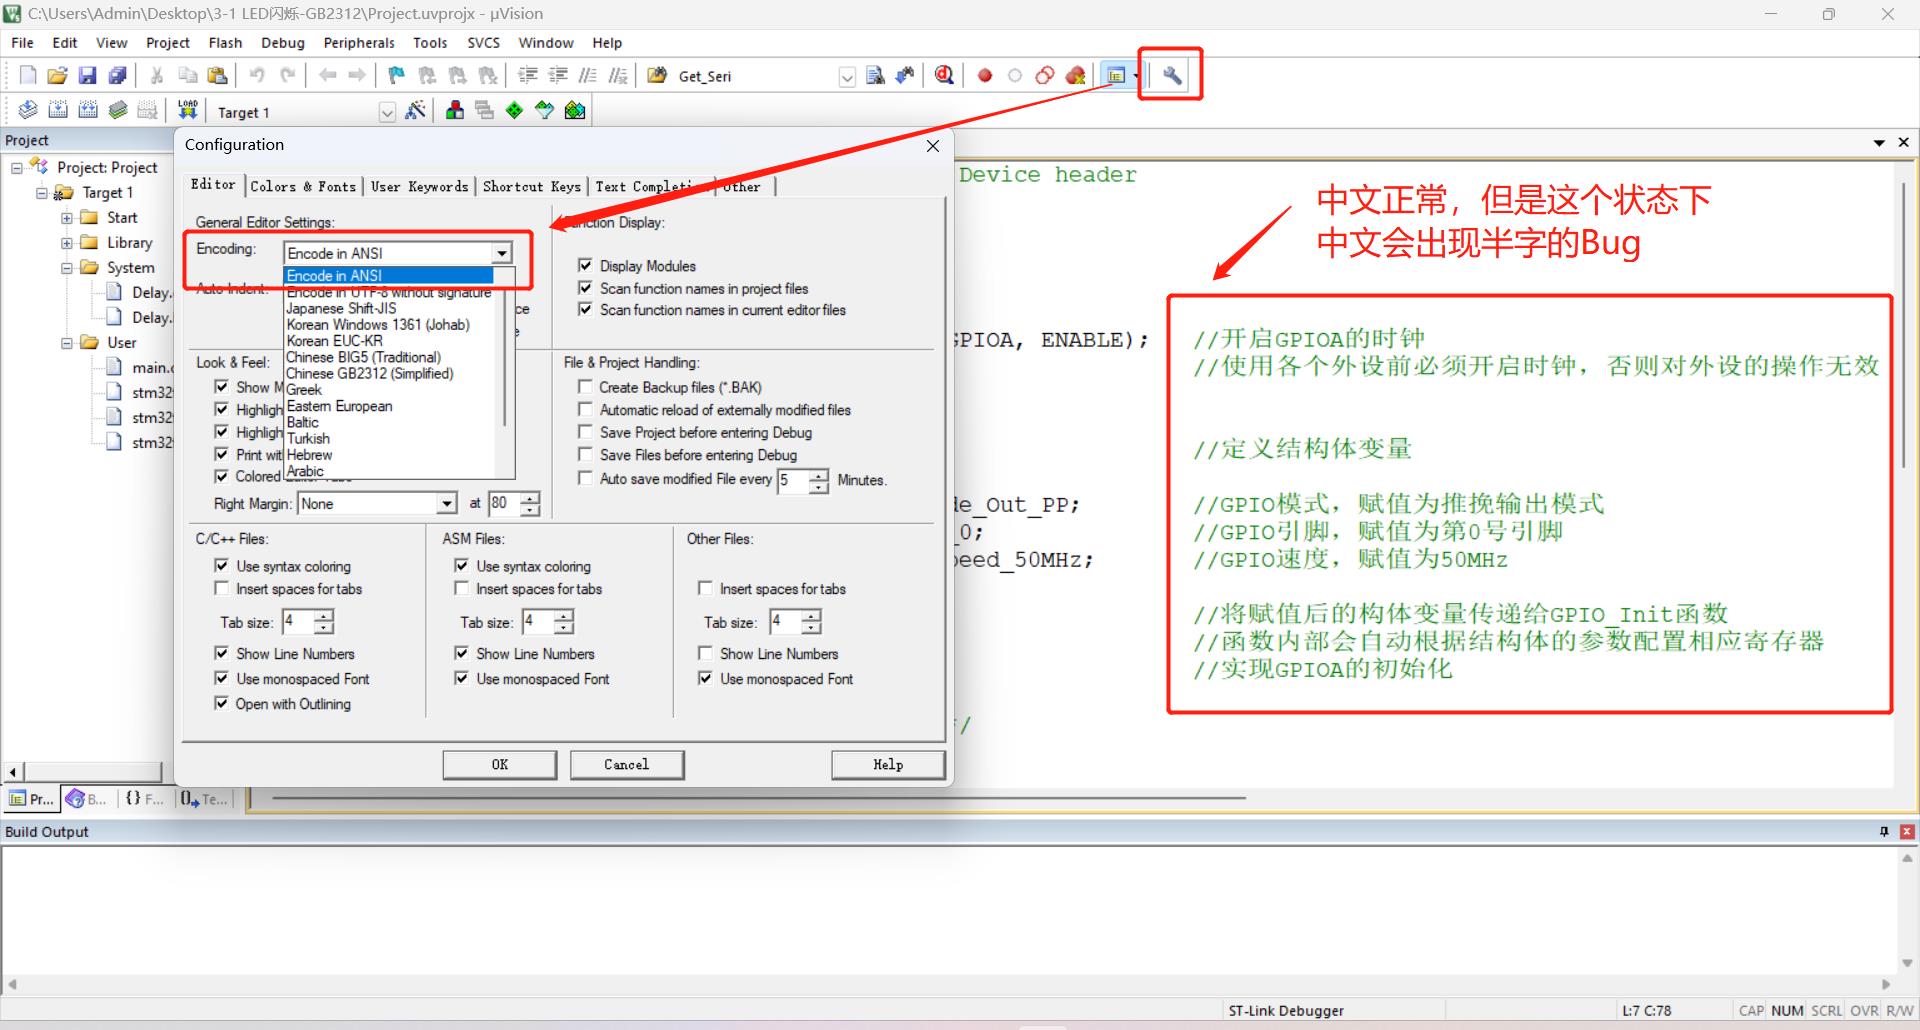The image size is (1920, 1030).
Task: Click the Indent selection toolbar icon
Action: coord(527,75)
